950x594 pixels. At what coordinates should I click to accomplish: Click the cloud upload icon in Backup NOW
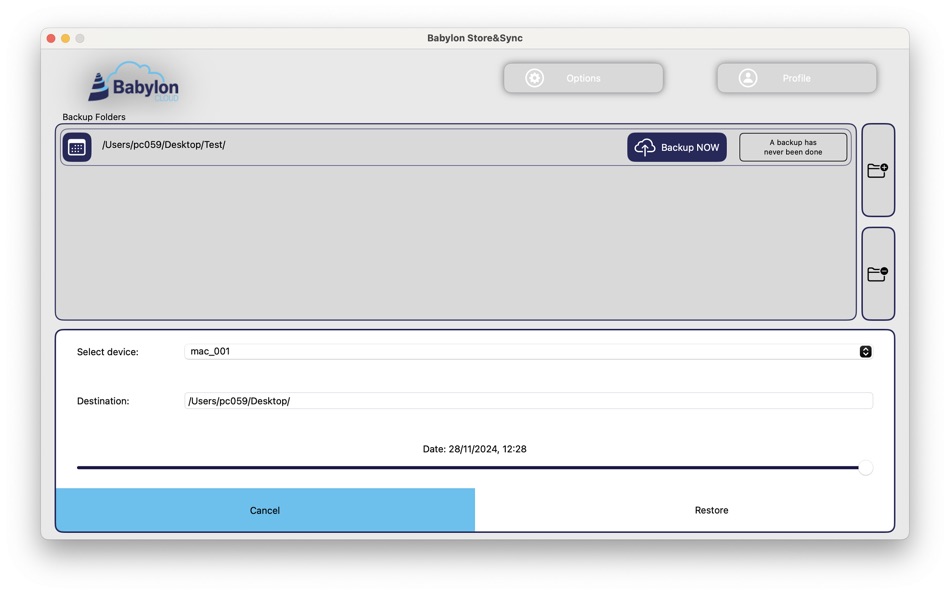tap(645, 147)
